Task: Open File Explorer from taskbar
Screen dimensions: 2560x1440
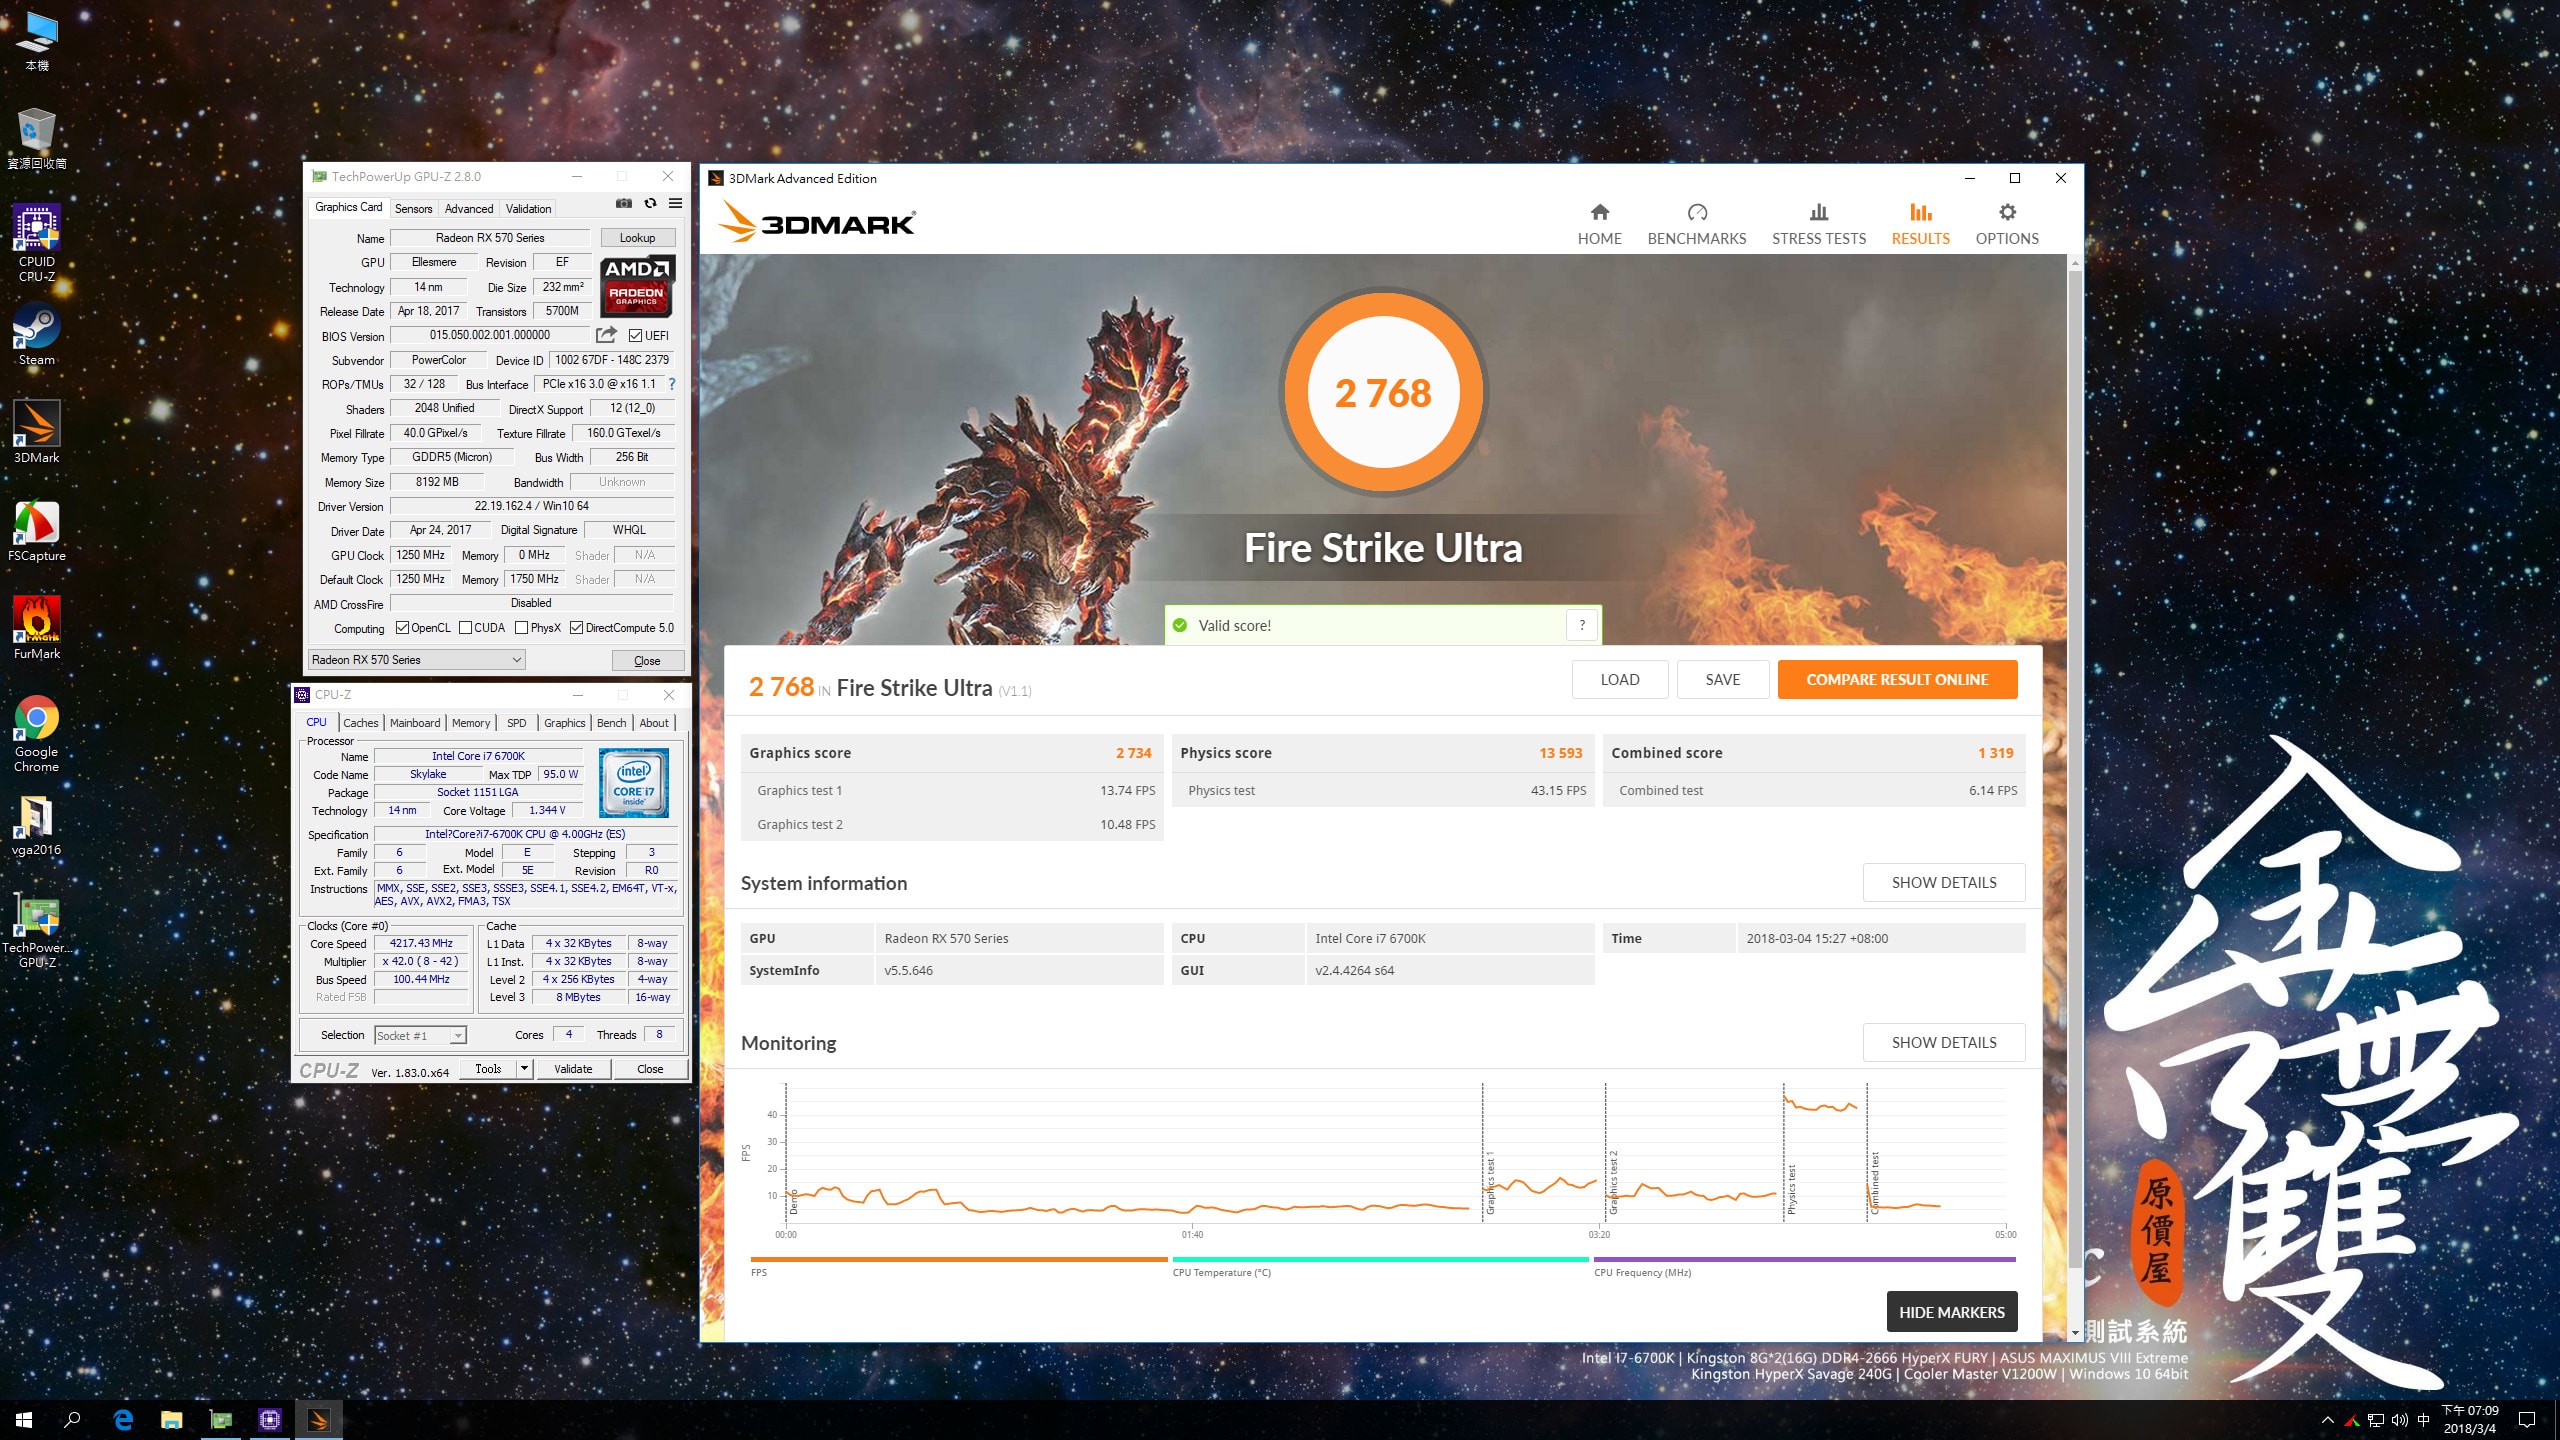Action: 172,1420
